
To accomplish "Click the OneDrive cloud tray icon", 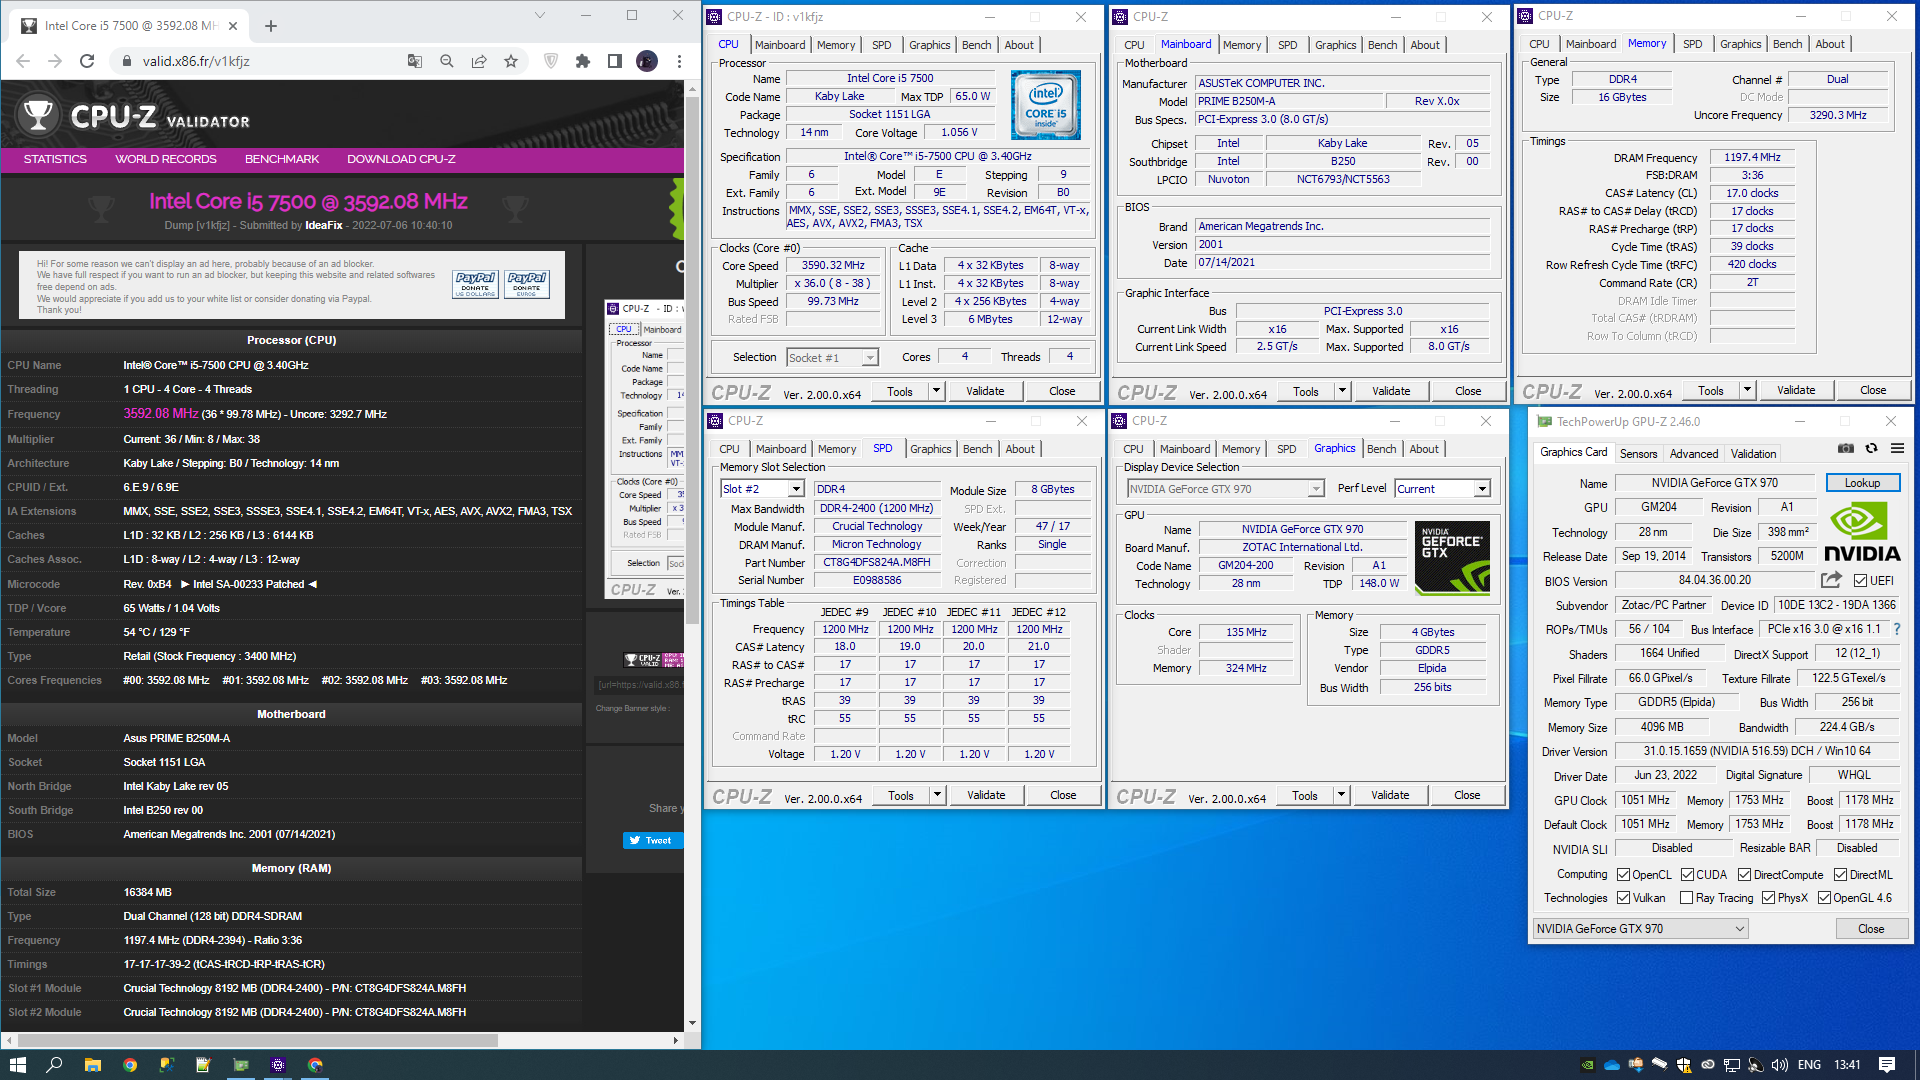I will pyautogui.click(x=1611, y=1065).
